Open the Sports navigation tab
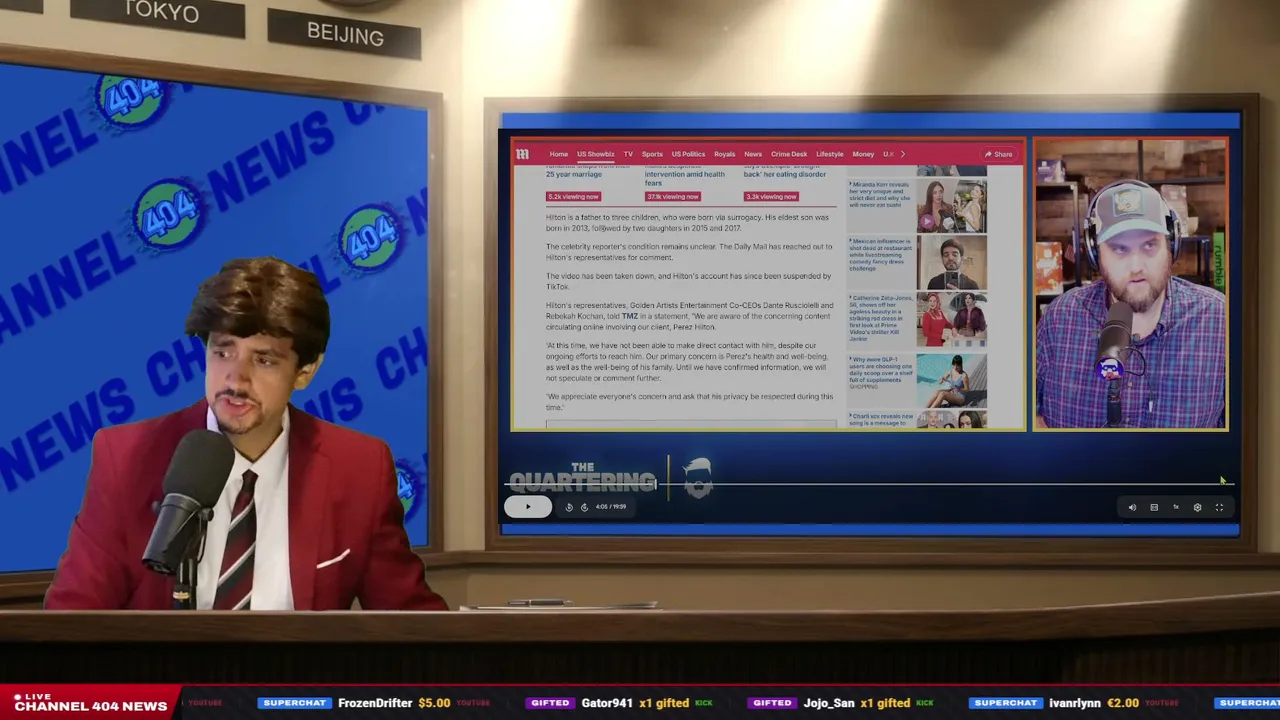1280x720 pixels. [x=652, y=154]
